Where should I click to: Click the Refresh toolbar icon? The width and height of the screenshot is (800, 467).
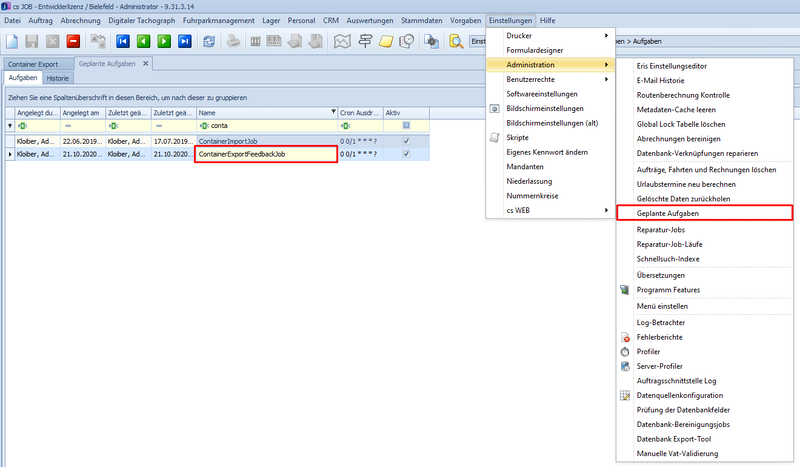(x=209, y=41)
